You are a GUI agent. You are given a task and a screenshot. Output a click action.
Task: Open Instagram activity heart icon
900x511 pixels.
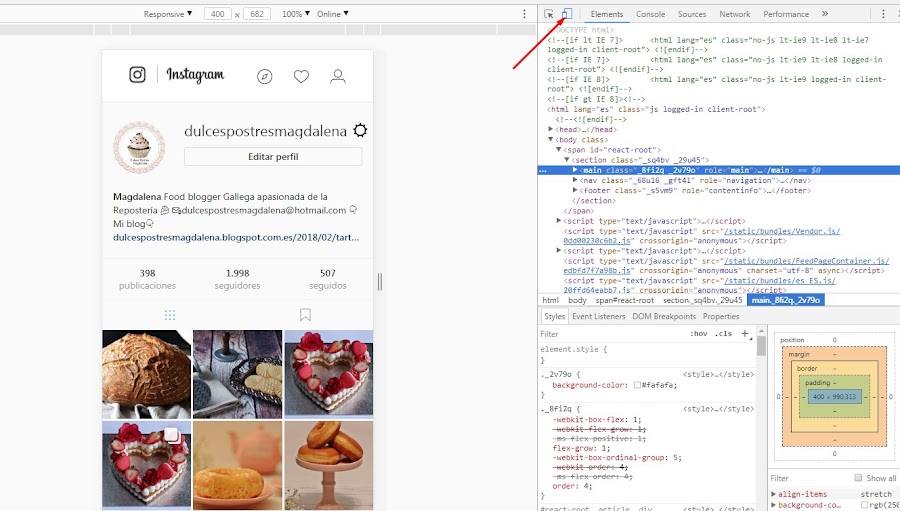pyautogui.click(x=301, y=76)
